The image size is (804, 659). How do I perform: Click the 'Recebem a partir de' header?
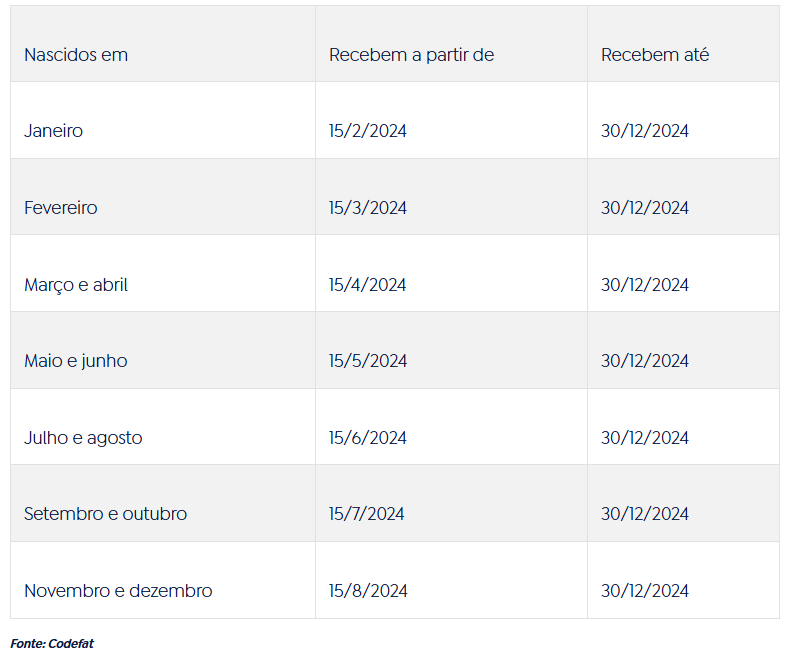click(411, 55)
